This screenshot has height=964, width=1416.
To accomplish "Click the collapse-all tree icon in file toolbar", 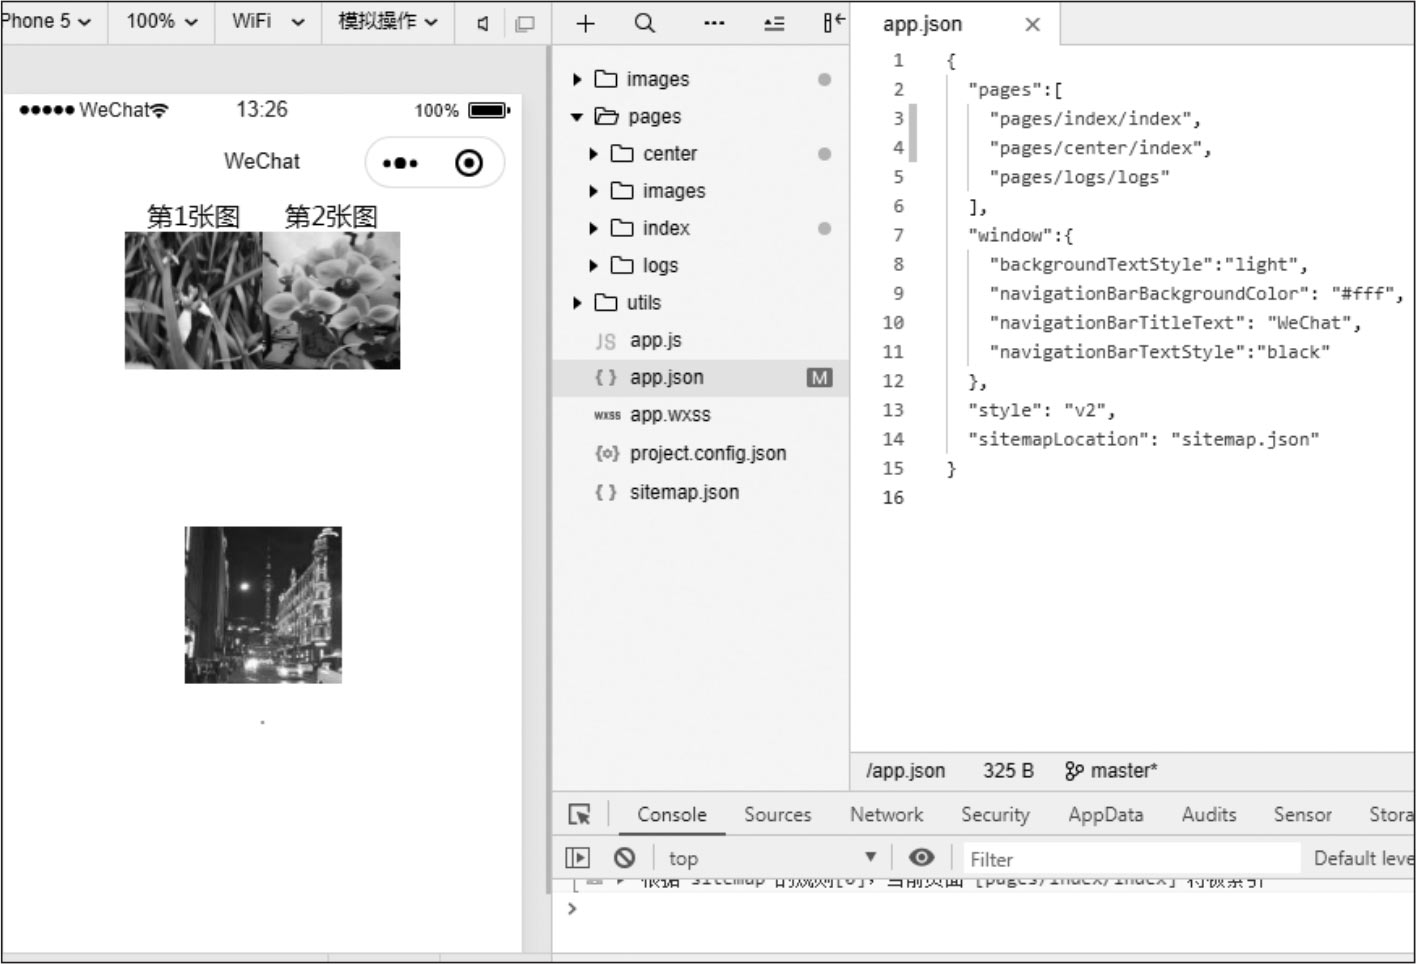I will click(x=774, y=23).
